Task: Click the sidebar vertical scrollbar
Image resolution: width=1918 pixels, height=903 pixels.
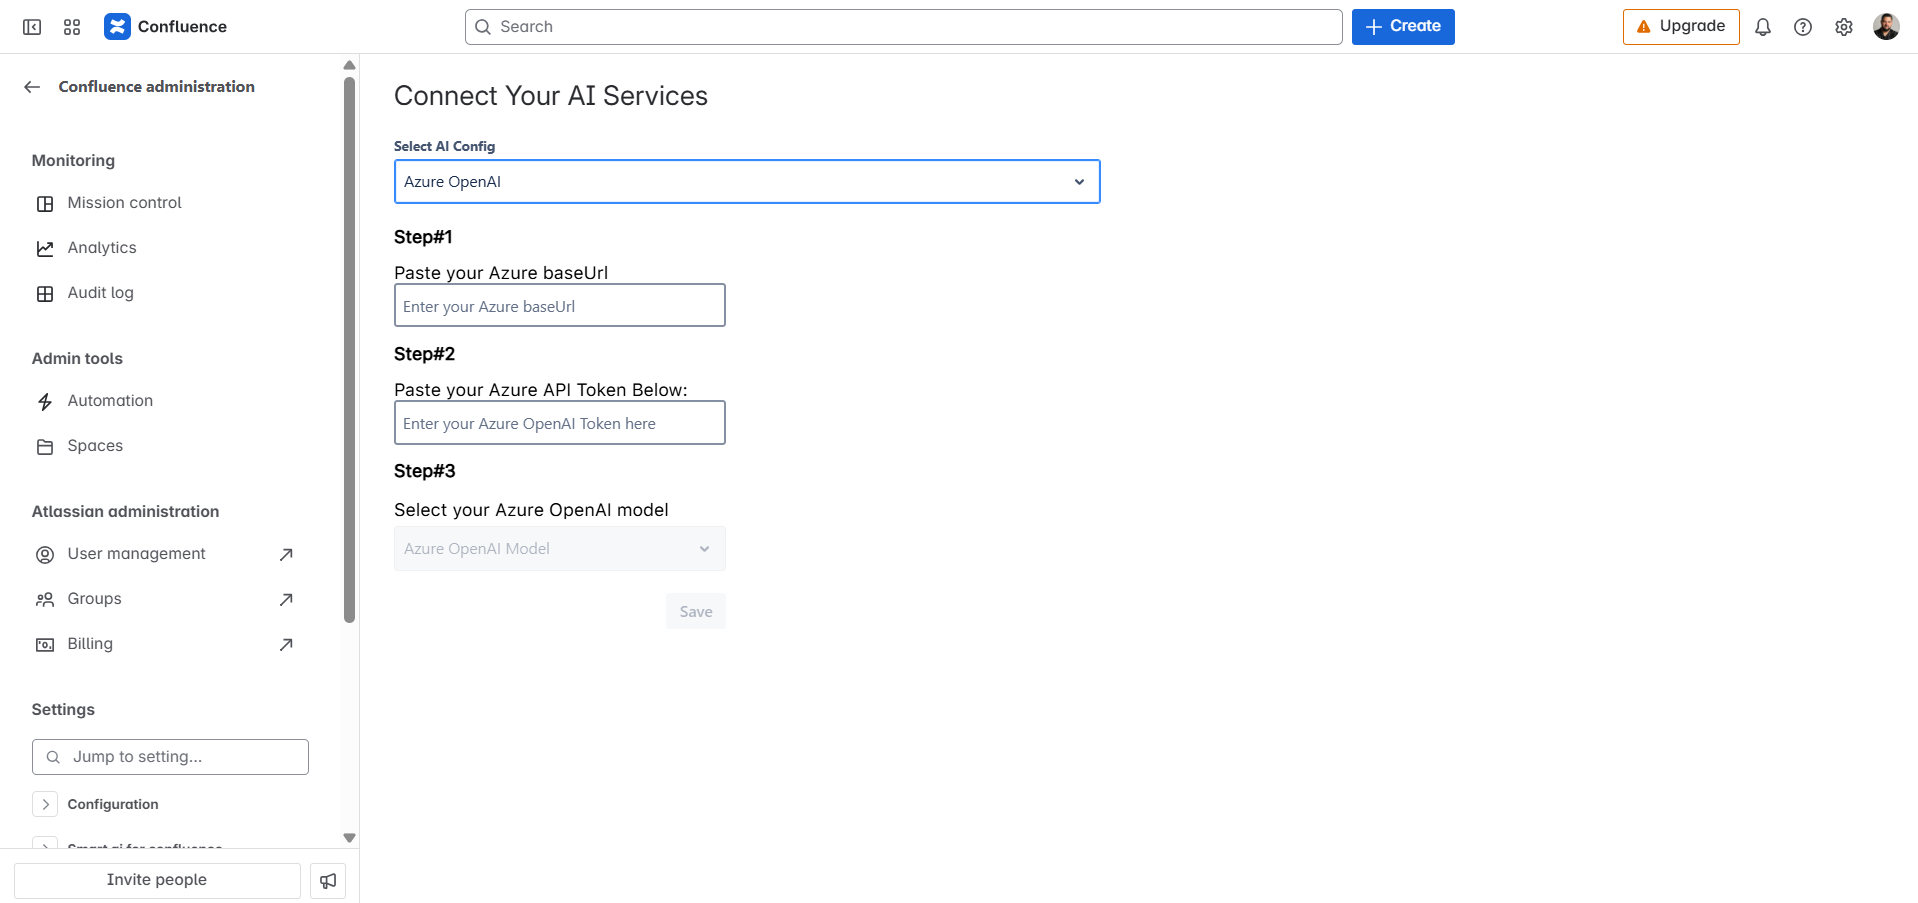Action: (x=349, y=350)
